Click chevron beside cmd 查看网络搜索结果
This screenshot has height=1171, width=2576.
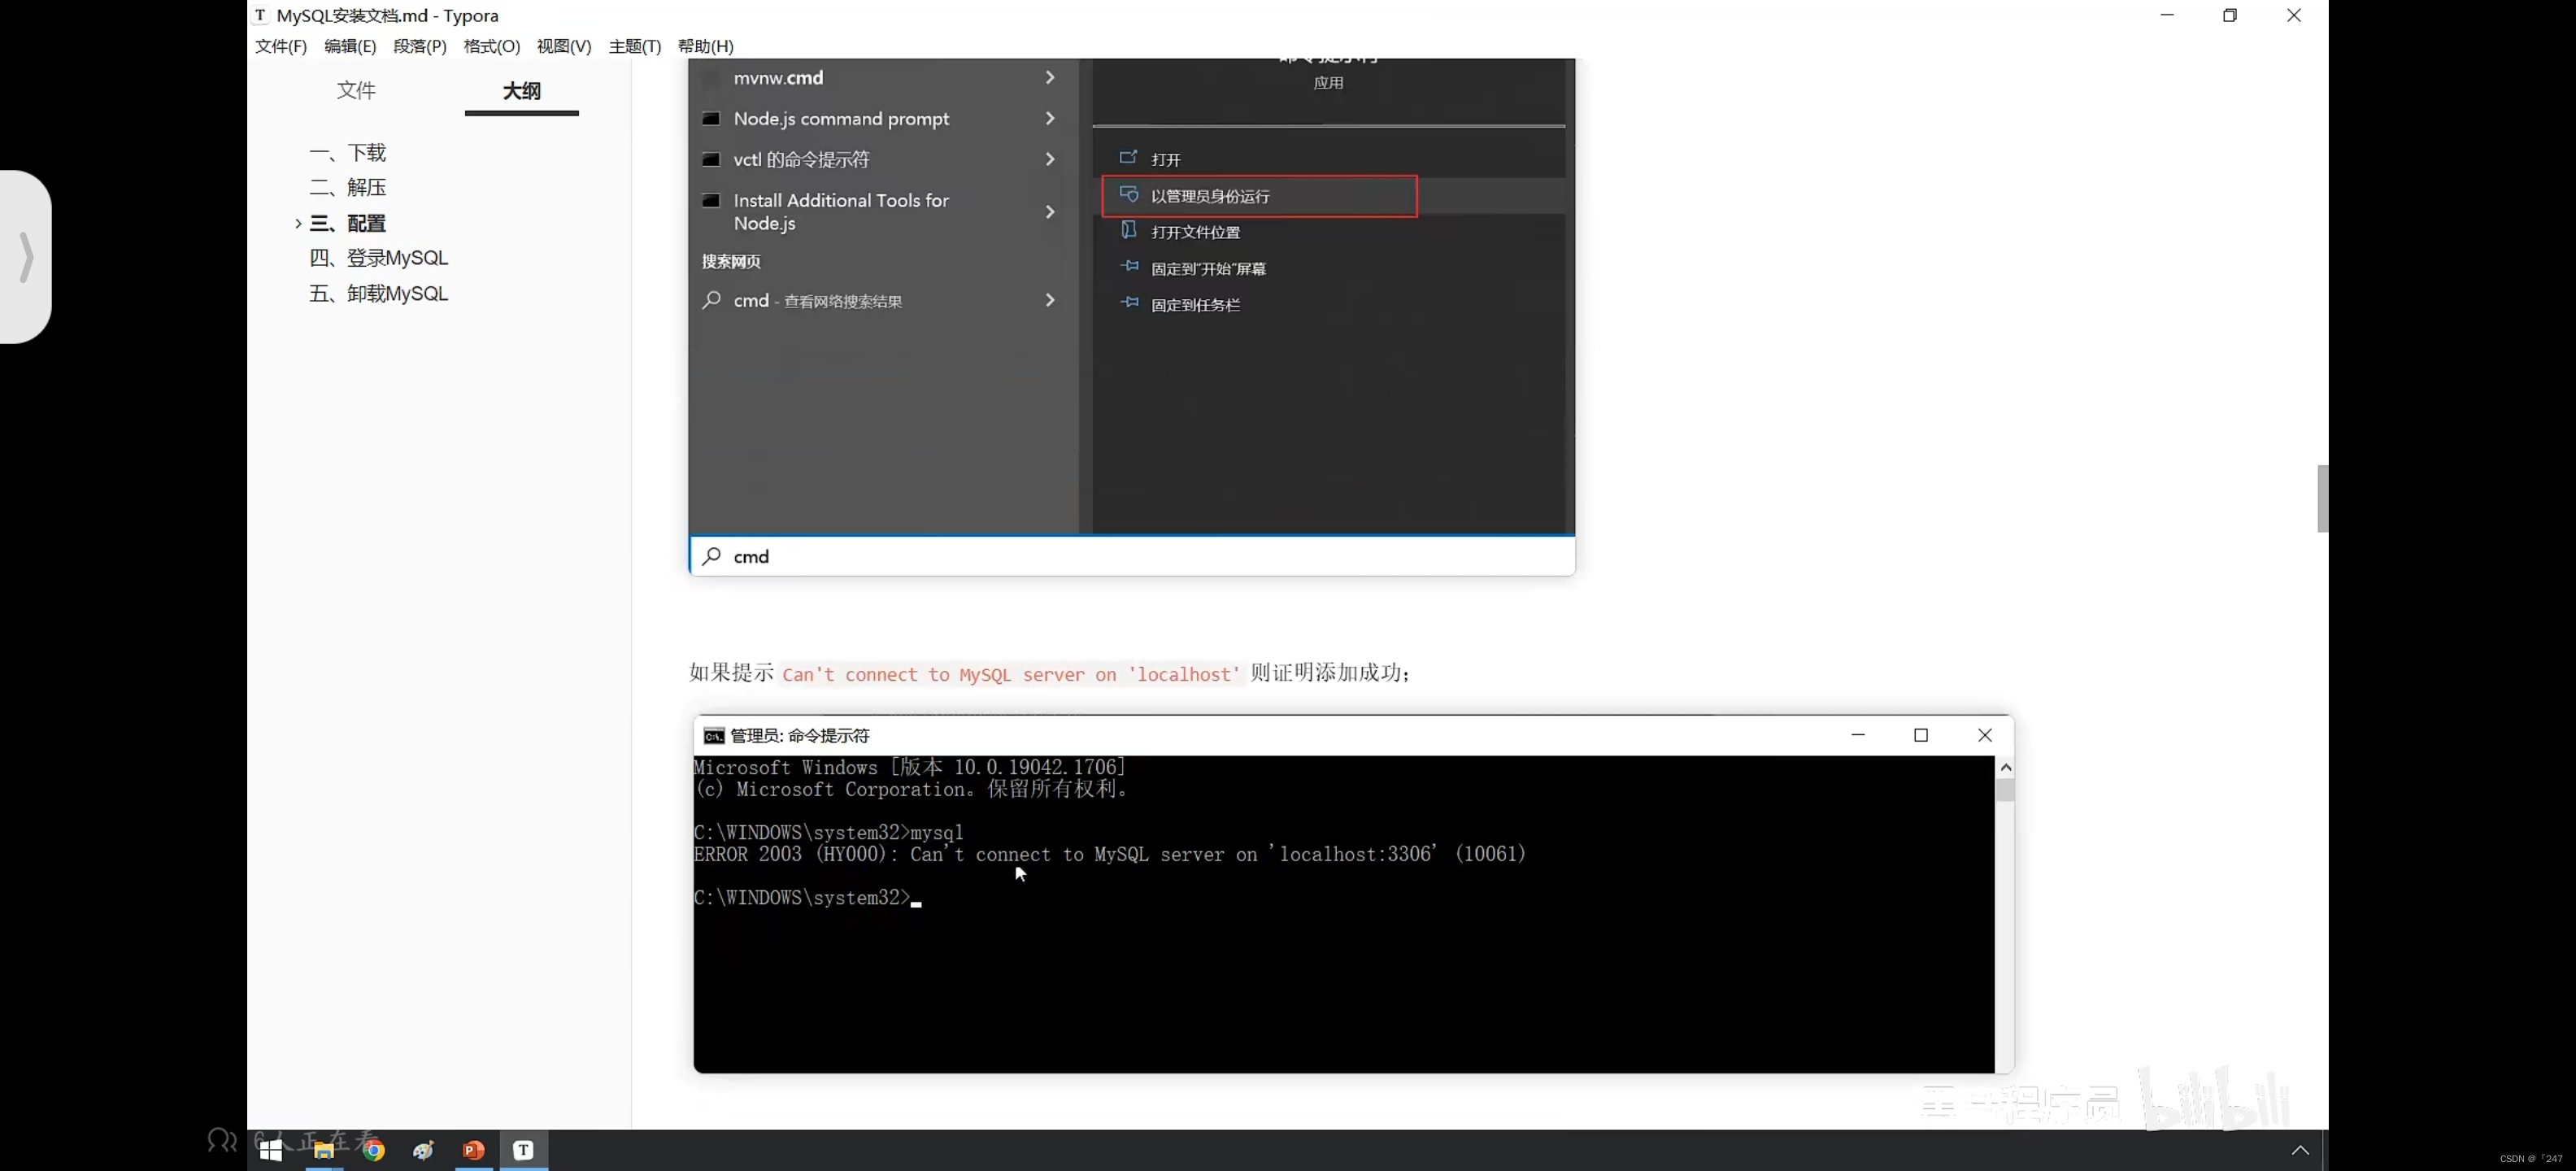[x=1050, y=300]
